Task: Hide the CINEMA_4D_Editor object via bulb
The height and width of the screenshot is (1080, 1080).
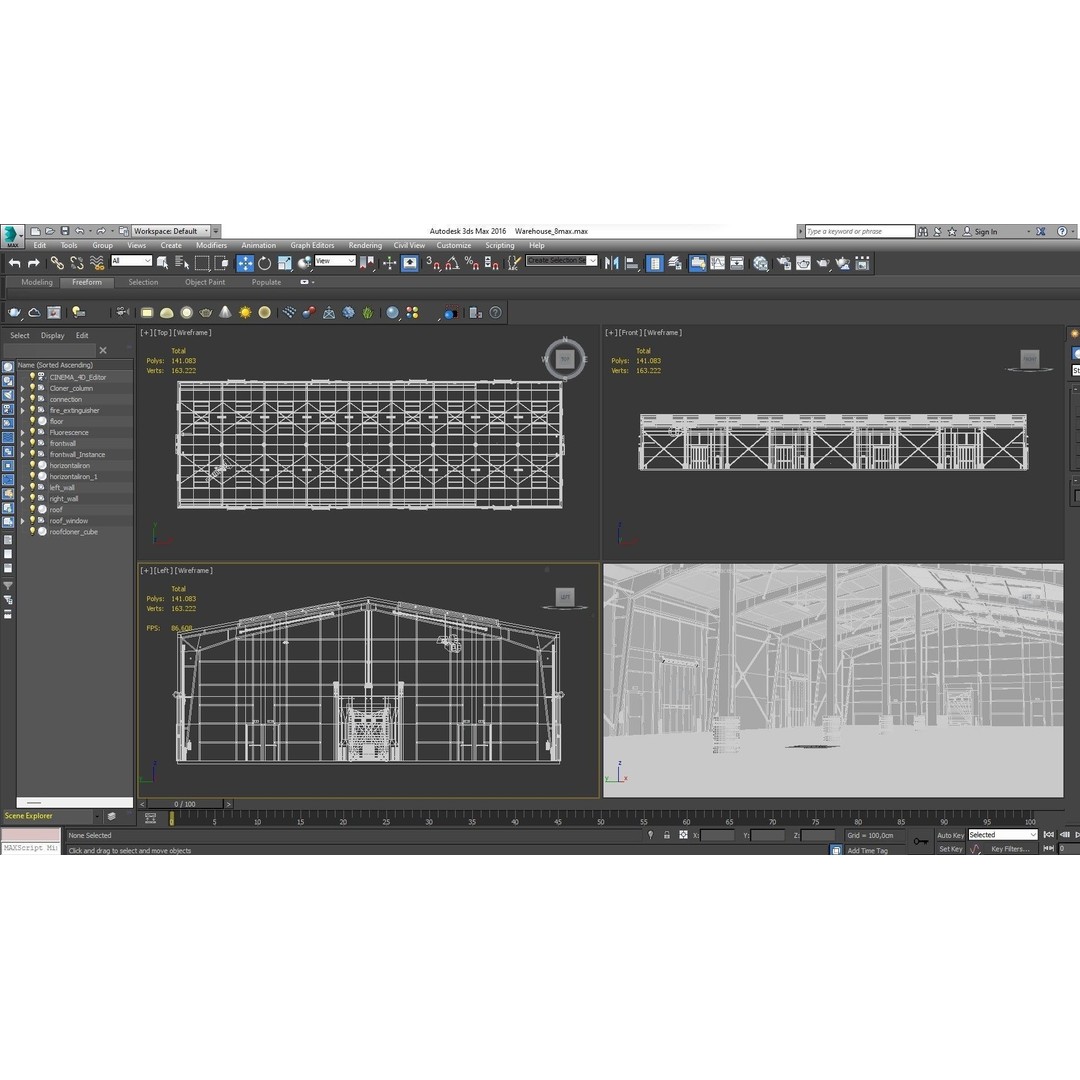Action: 32,377
